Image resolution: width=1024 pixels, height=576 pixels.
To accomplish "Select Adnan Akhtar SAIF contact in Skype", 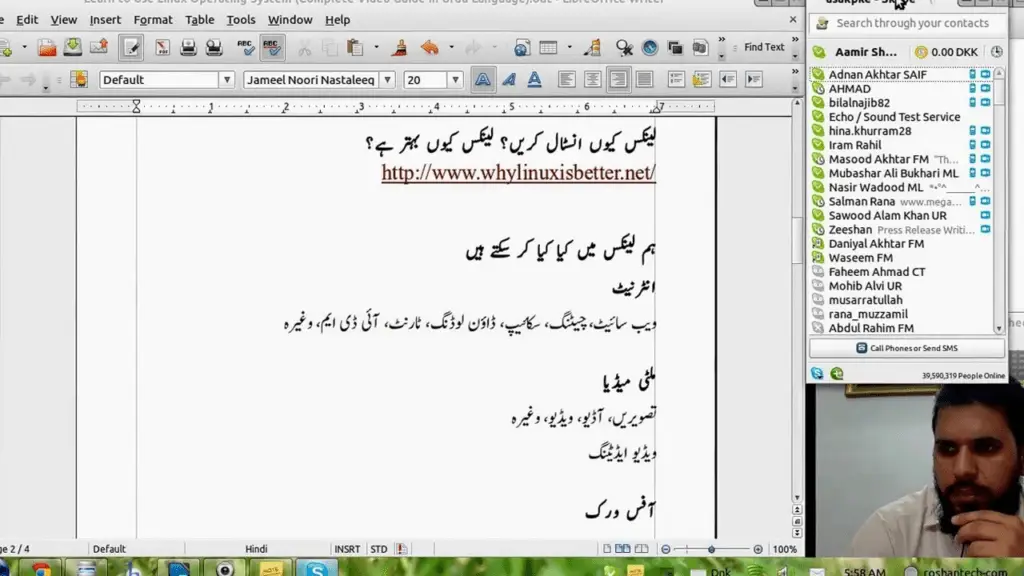I will (901, 74).
